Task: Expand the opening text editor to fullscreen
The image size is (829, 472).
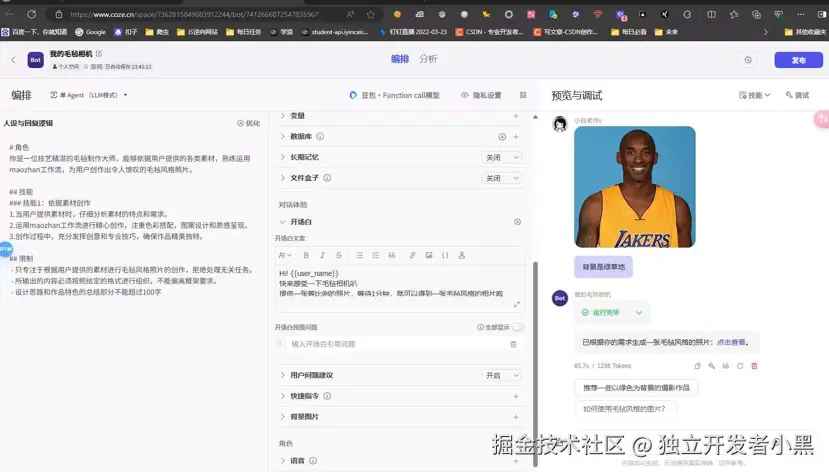Action: tap(516, 304)
